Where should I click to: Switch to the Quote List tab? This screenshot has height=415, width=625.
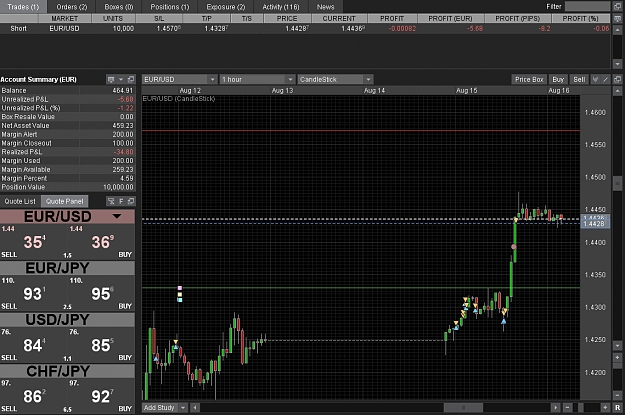pyautogui.click(x=20, y=201)
